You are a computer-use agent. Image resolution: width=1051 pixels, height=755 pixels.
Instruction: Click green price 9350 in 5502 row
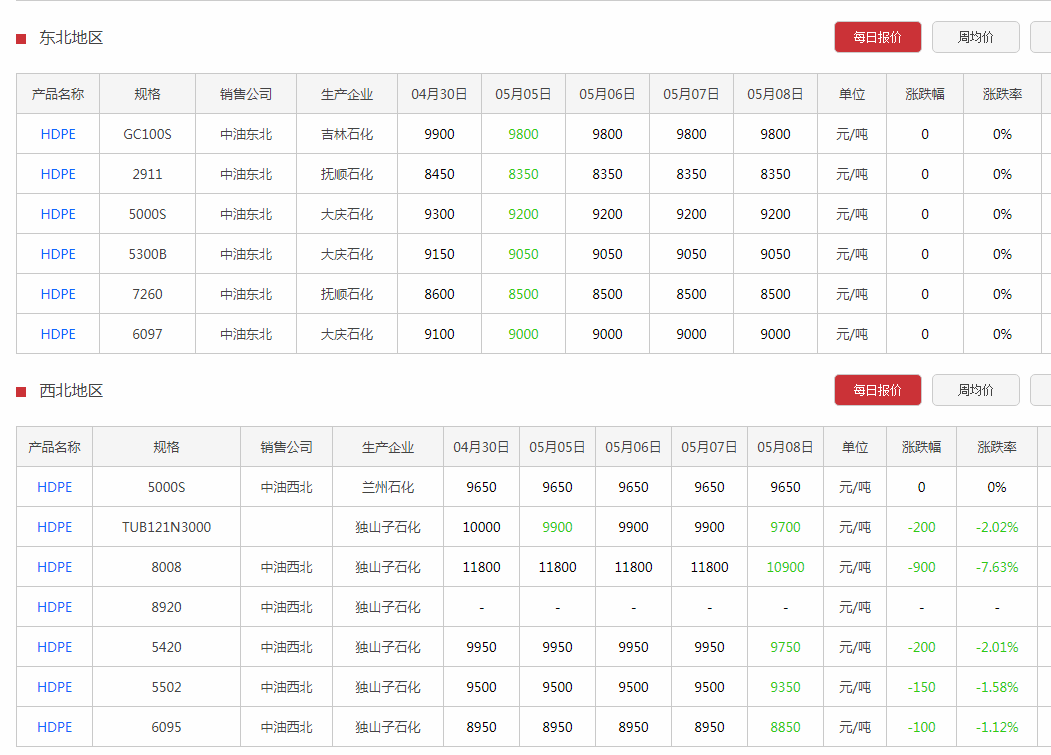click(786, 687)
